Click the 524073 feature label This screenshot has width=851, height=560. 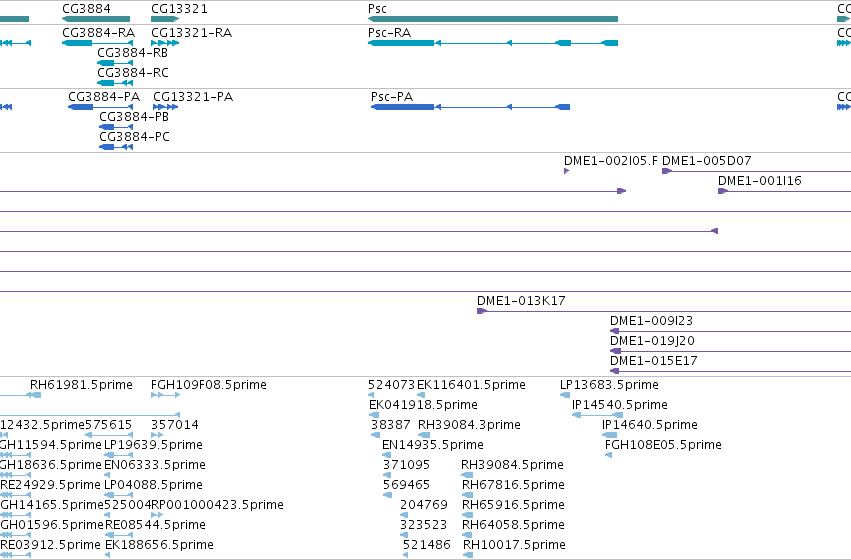click(391, 385)
